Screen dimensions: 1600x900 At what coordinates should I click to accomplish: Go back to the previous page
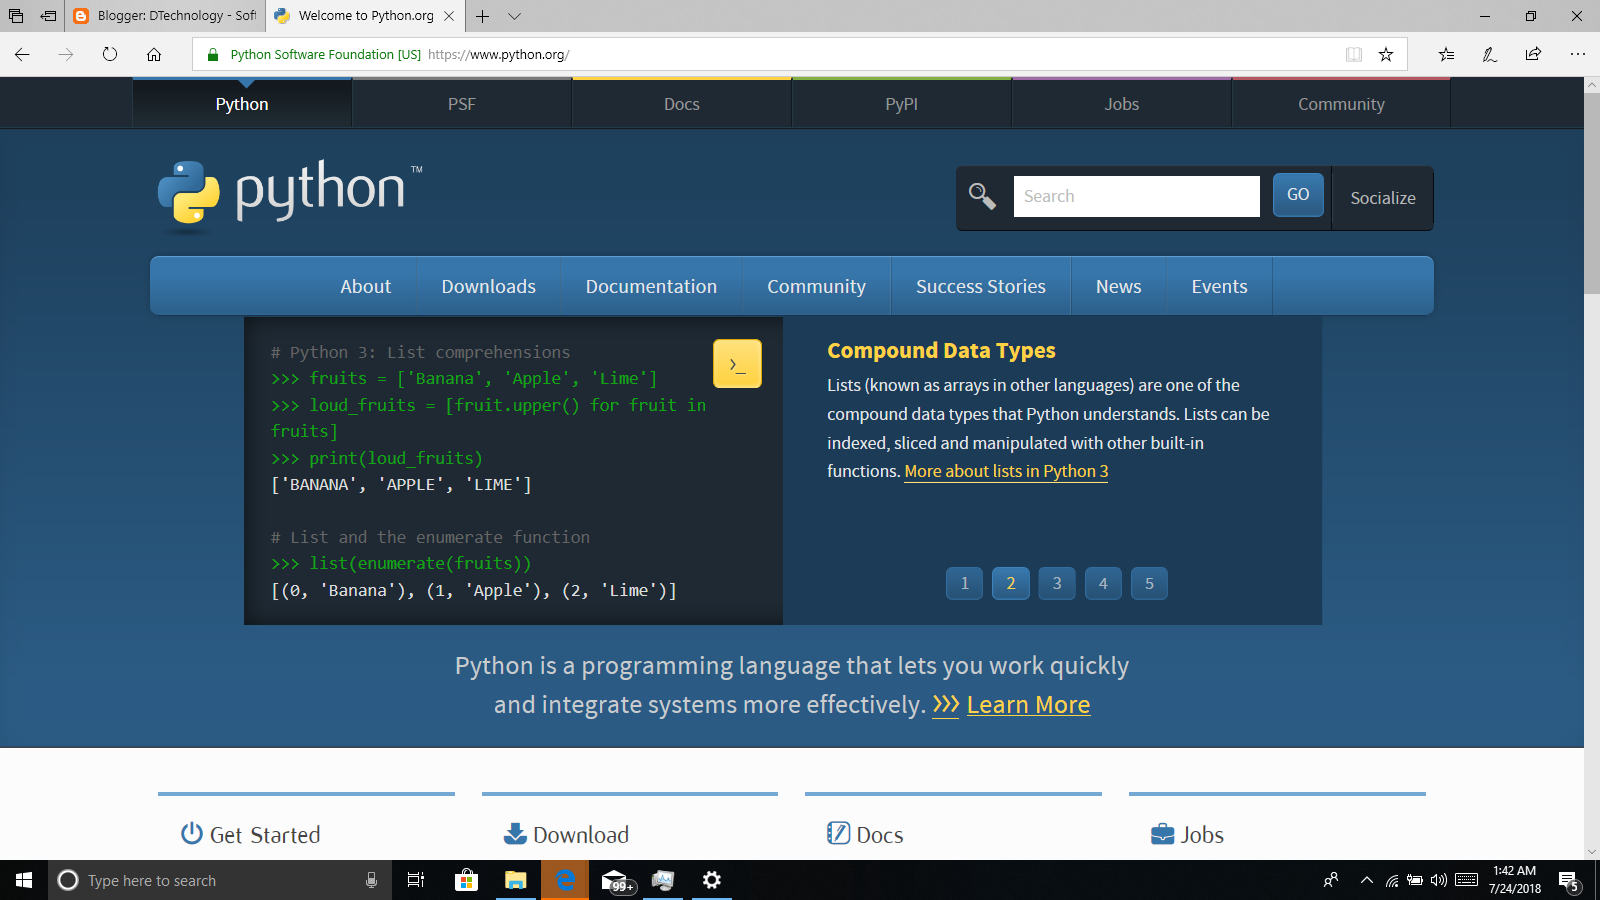coord(22,54)
